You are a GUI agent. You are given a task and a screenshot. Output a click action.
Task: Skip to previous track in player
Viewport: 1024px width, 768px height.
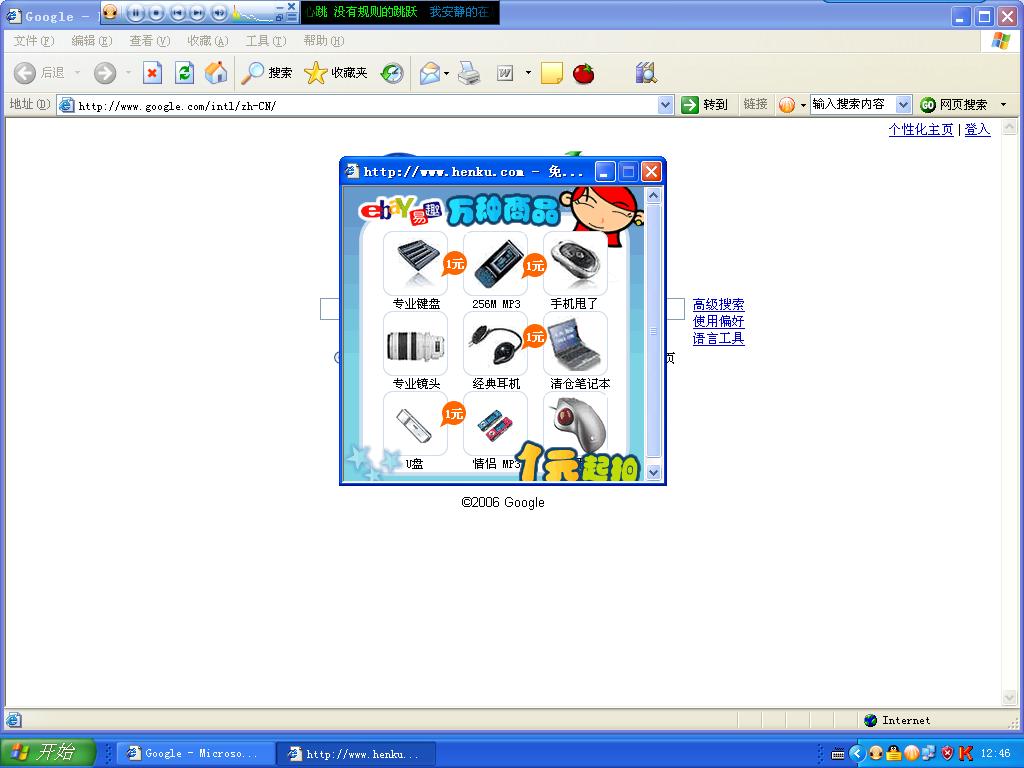point(177,12)
